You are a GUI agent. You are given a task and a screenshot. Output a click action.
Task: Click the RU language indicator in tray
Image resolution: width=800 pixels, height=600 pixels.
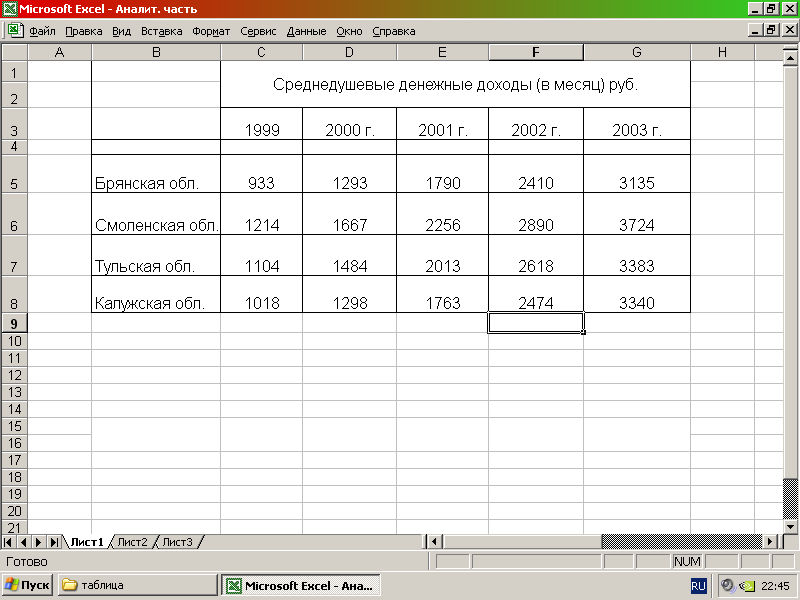tap(698, 586)
